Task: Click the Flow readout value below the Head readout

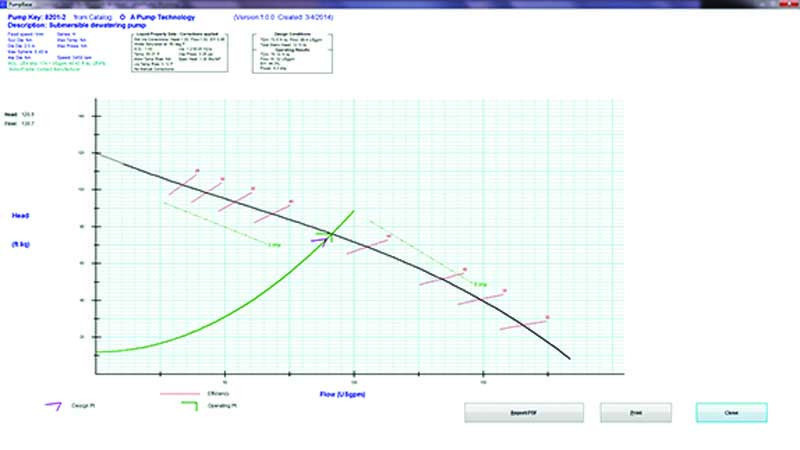Action: [28, 123]
